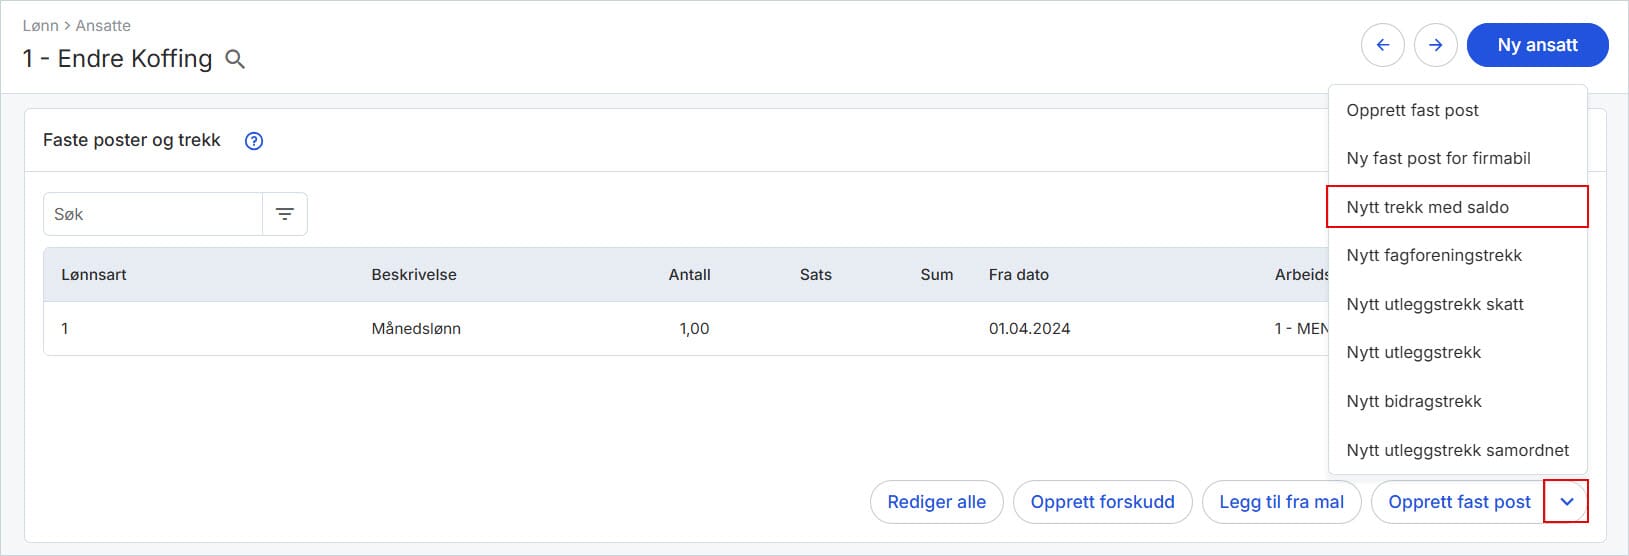1629x556 pixels.
Task: Go to next employee with right arrow
Action: (x=1436, y=45)
